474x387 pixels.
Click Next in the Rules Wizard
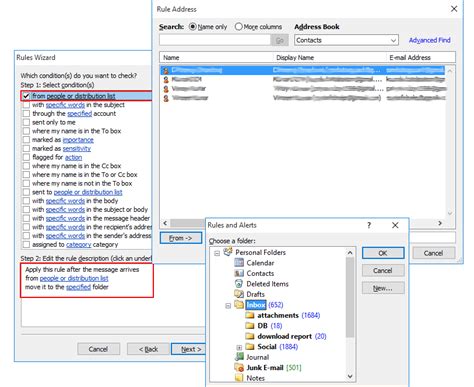189,349
